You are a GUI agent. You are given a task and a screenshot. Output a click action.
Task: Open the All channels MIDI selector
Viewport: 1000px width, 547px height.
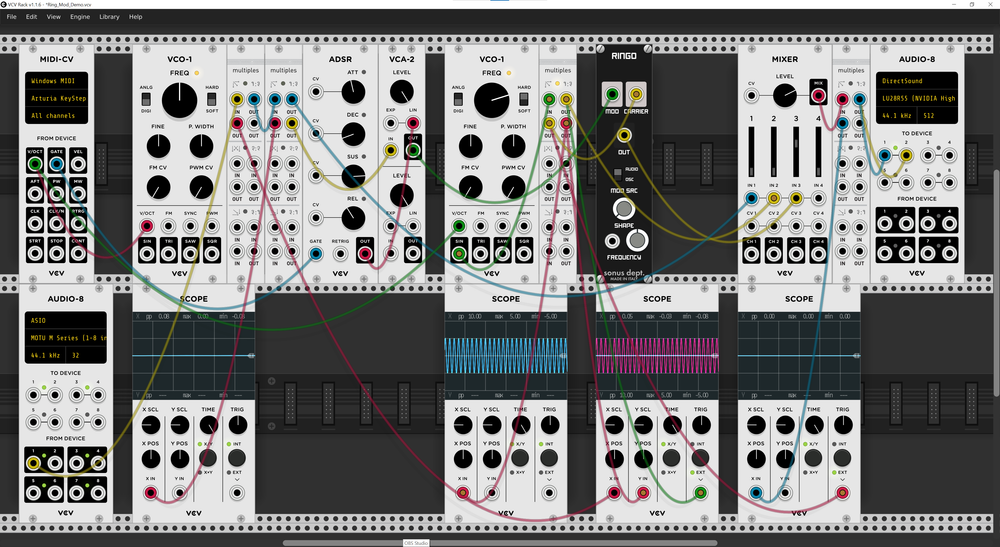(x=57, y=115)
